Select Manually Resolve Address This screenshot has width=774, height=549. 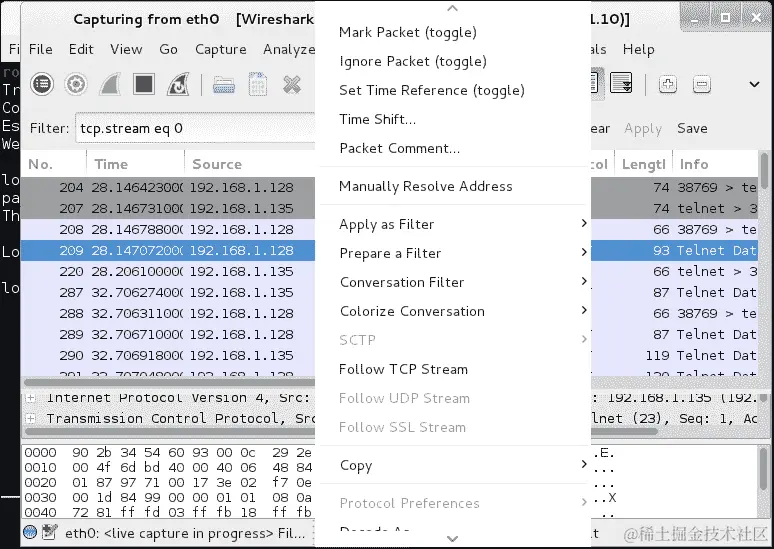click(x=452, y=187)
